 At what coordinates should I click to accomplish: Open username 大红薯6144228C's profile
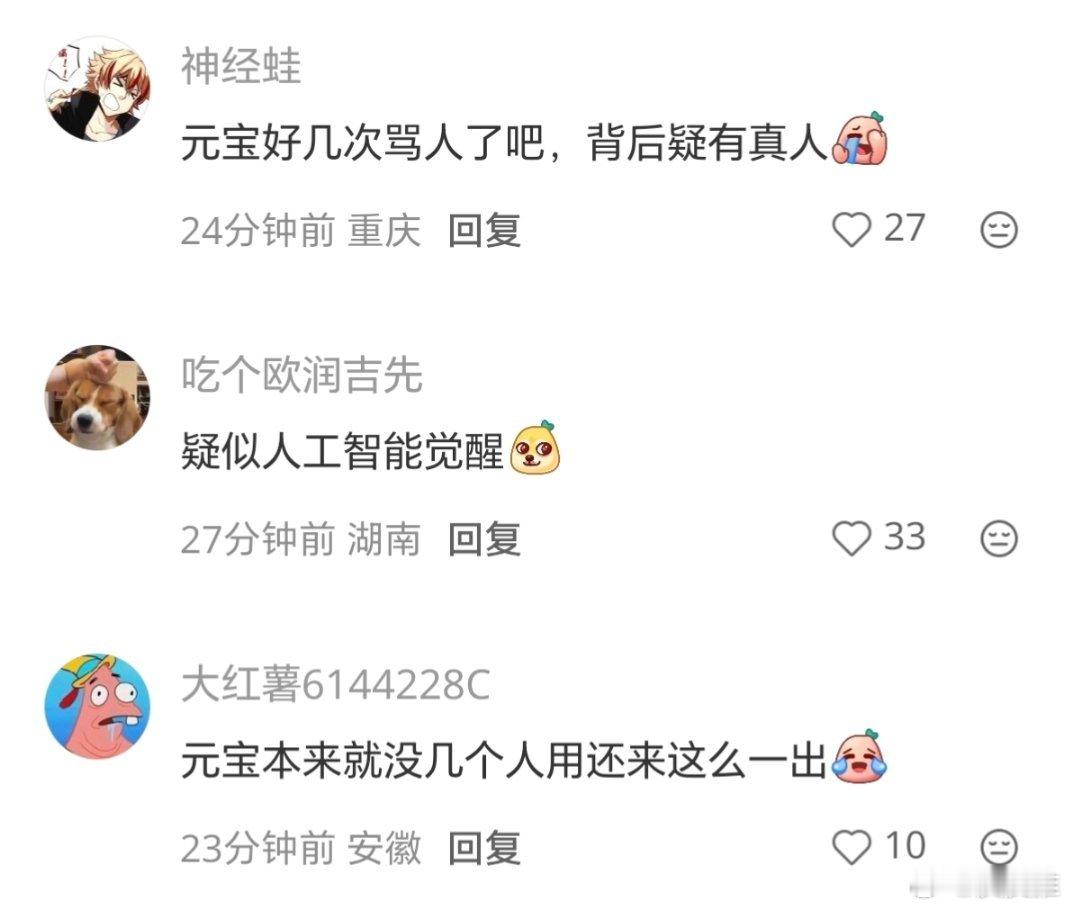tap(335, 684)
